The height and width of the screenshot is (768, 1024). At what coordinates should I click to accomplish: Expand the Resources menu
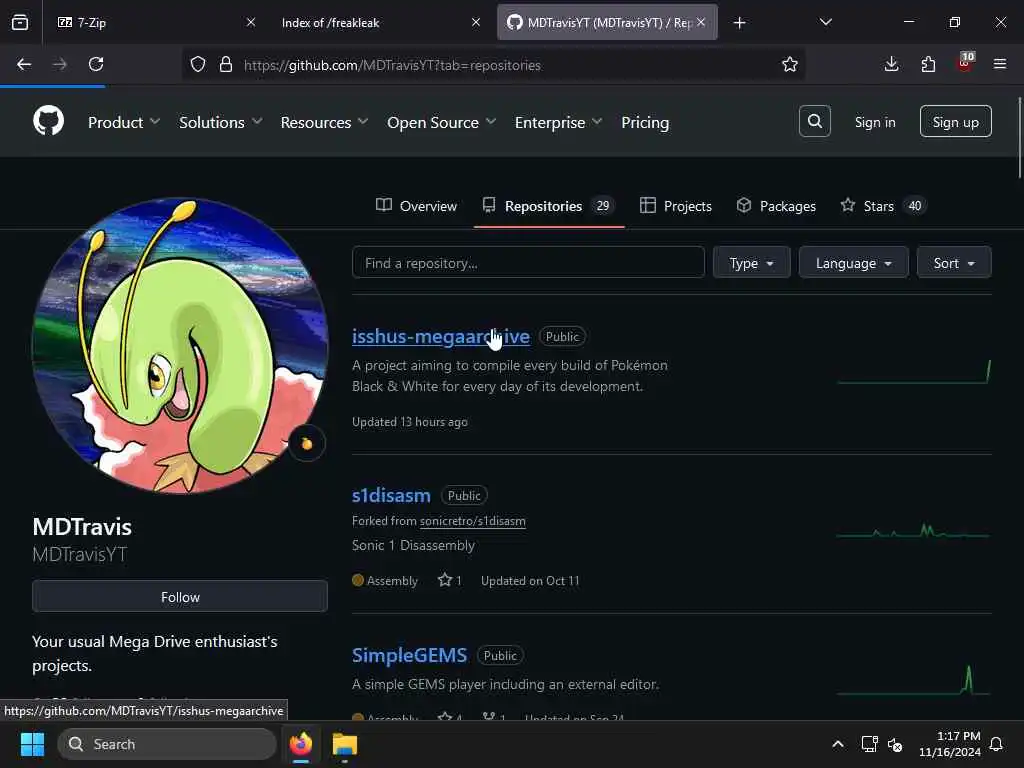[325, 122]
